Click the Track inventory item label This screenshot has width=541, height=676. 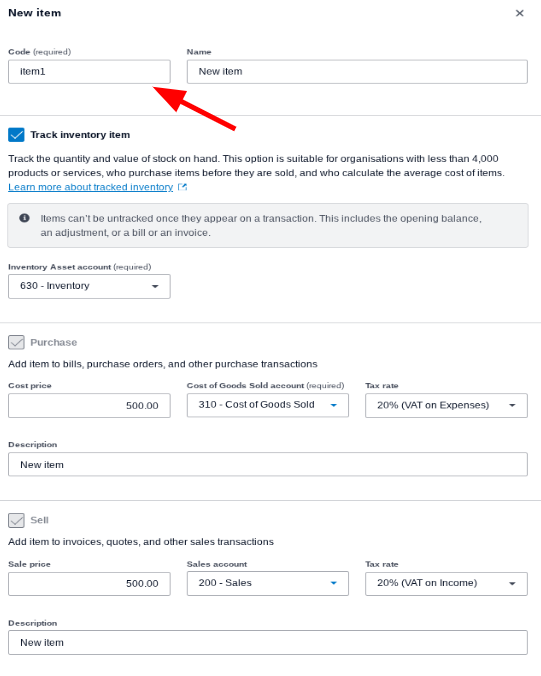pos(80,135)
